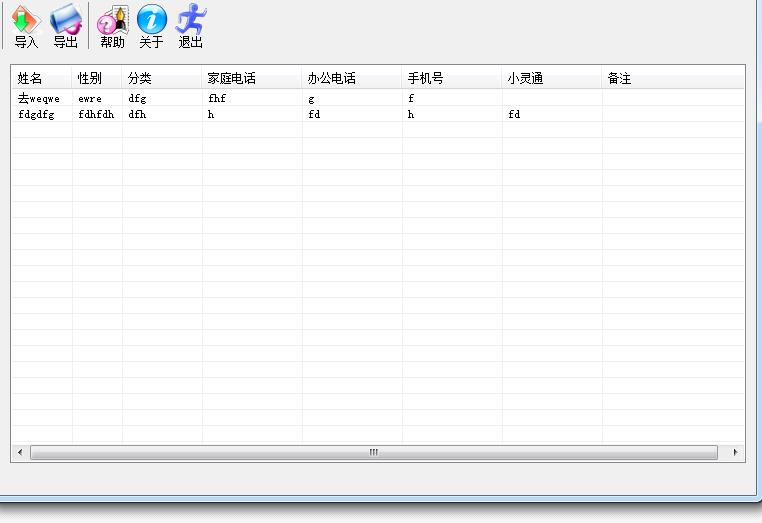Click the 小灵通 column header
The height and width of the screenshot is (523, 762).
(x=552, y=78)
